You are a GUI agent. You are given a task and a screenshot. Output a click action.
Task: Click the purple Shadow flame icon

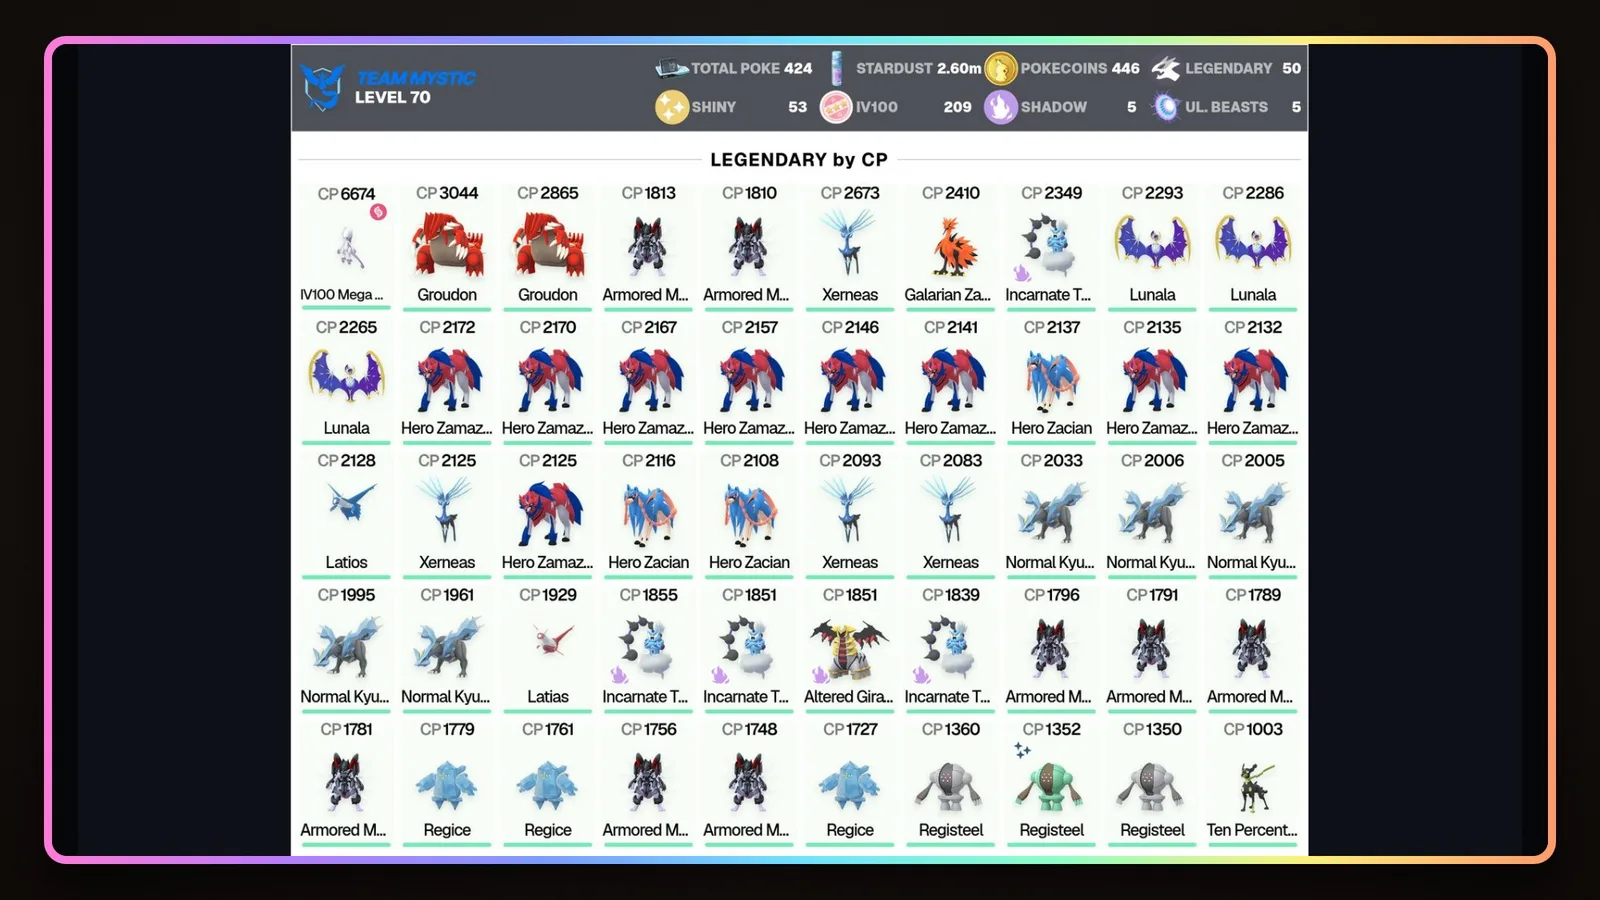[x=1001, y=107]
